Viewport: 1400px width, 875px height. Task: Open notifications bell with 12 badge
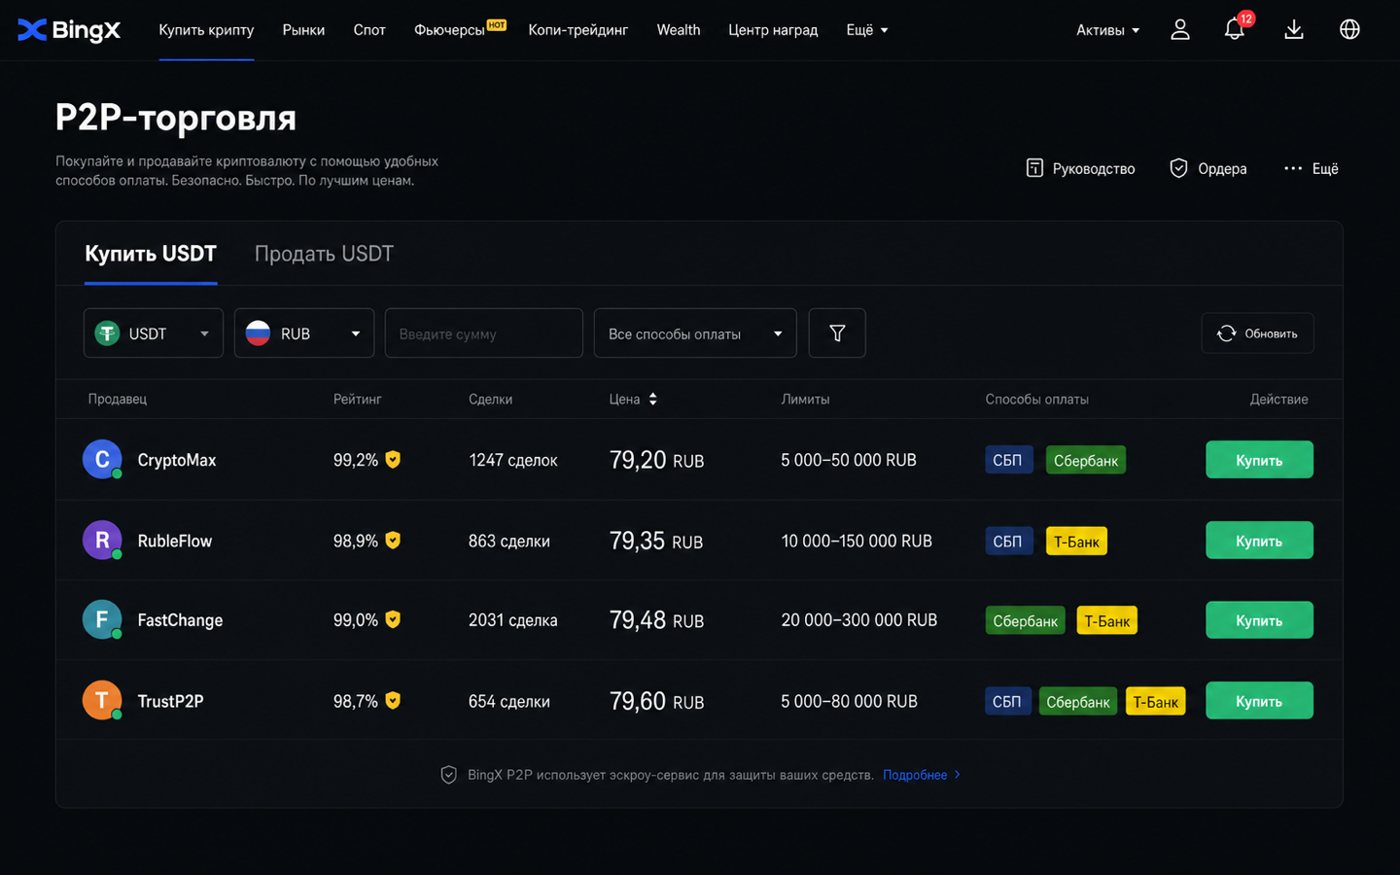(x=1235, y=28)
